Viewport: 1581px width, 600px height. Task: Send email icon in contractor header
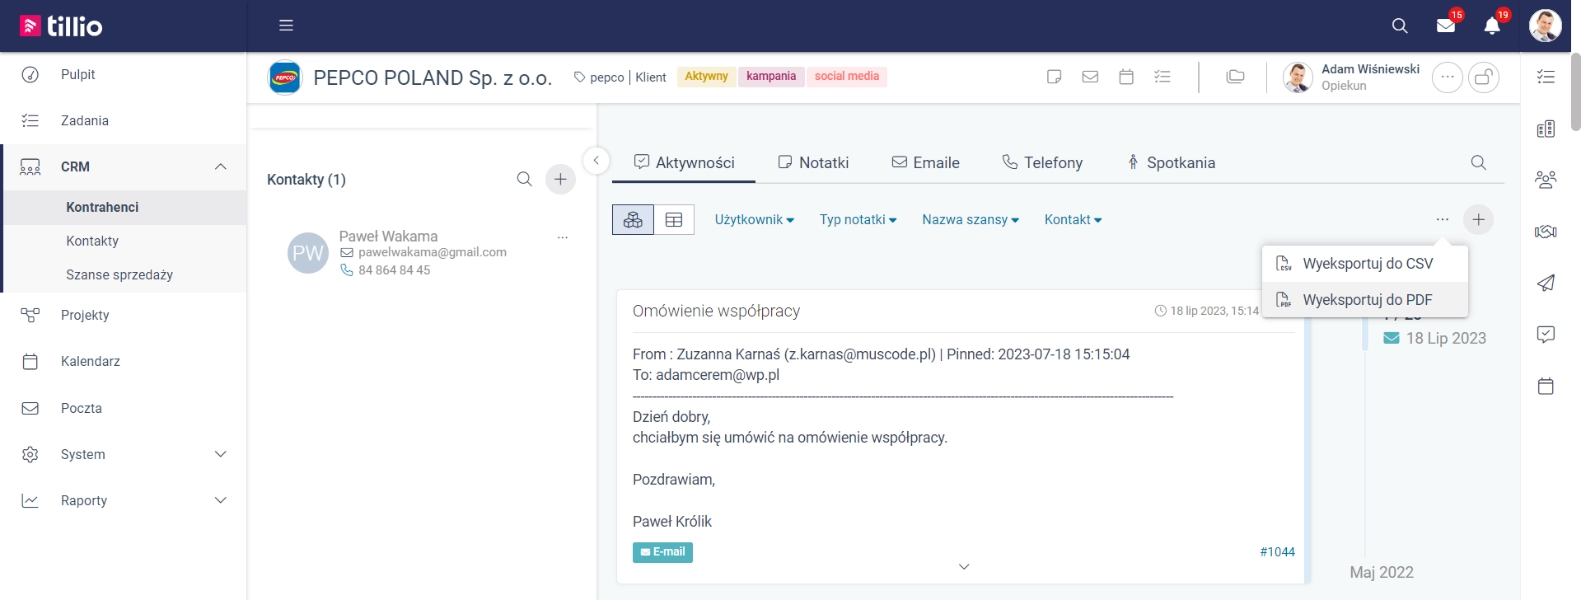(x=1090, y=77)
